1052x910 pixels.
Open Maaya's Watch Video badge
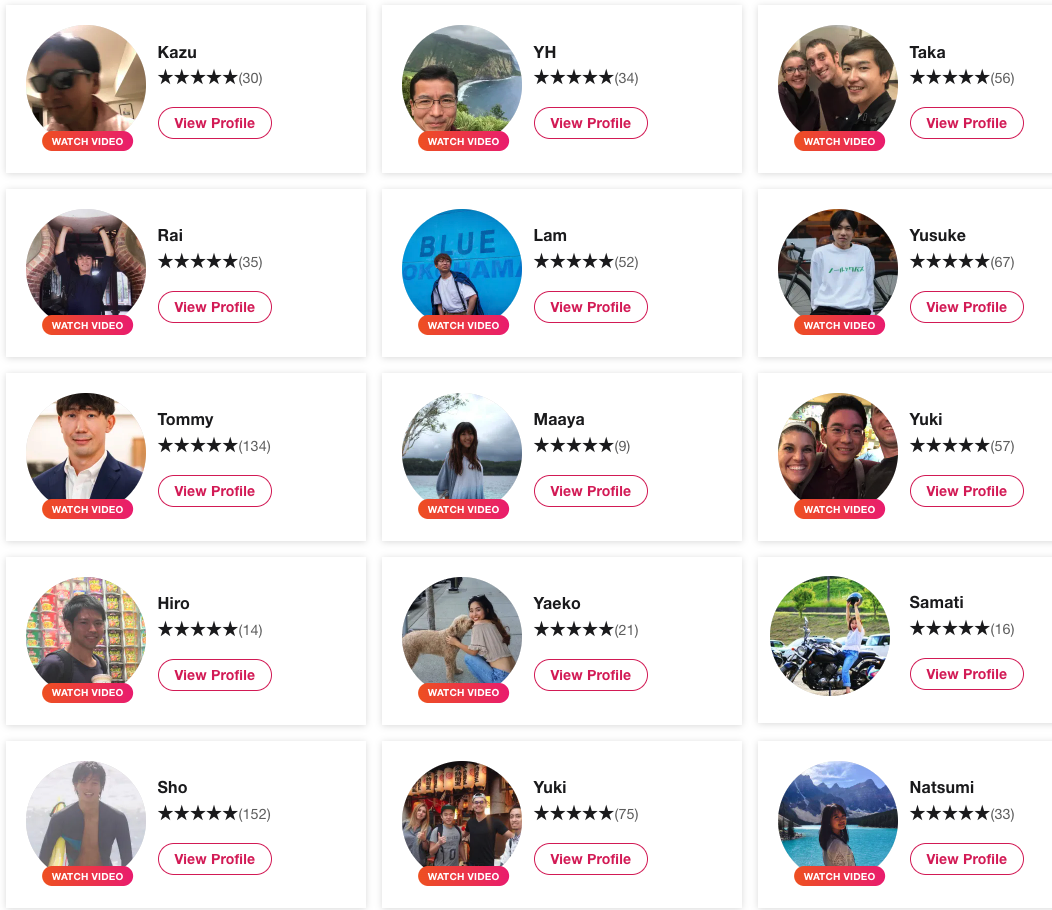pyautogui.click(x=463, y=509)
